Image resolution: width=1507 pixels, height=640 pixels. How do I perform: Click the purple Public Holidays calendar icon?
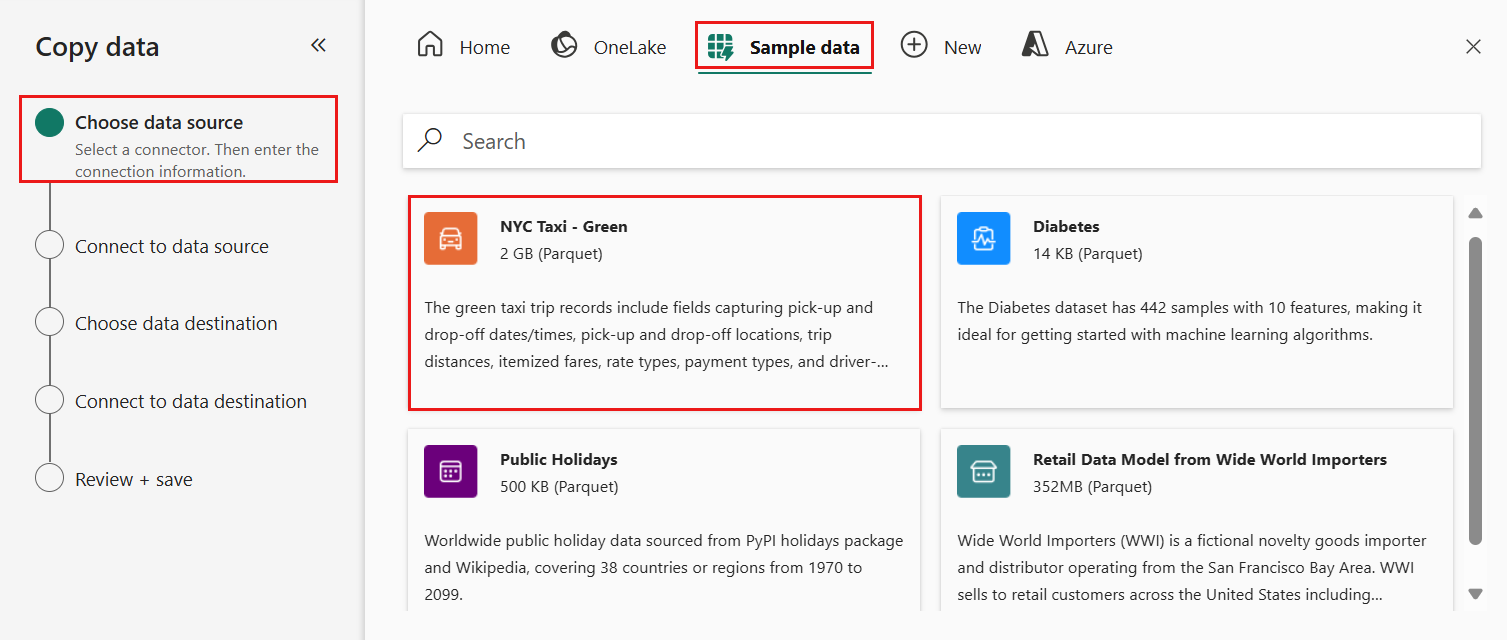tap(450, 471)
